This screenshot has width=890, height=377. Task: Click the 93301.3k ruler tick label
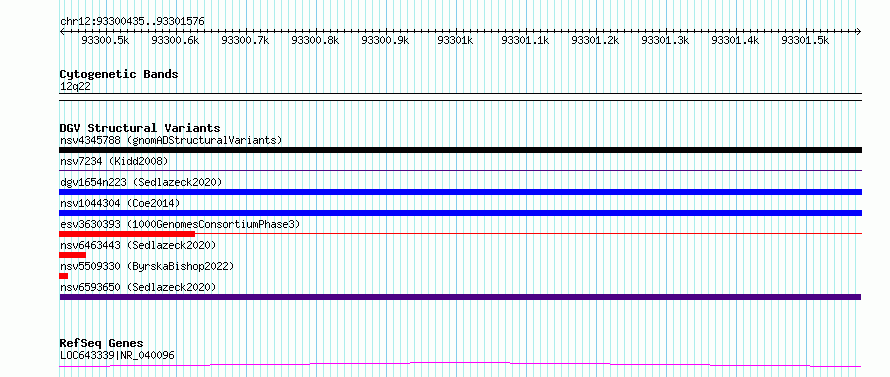point(665,40)
